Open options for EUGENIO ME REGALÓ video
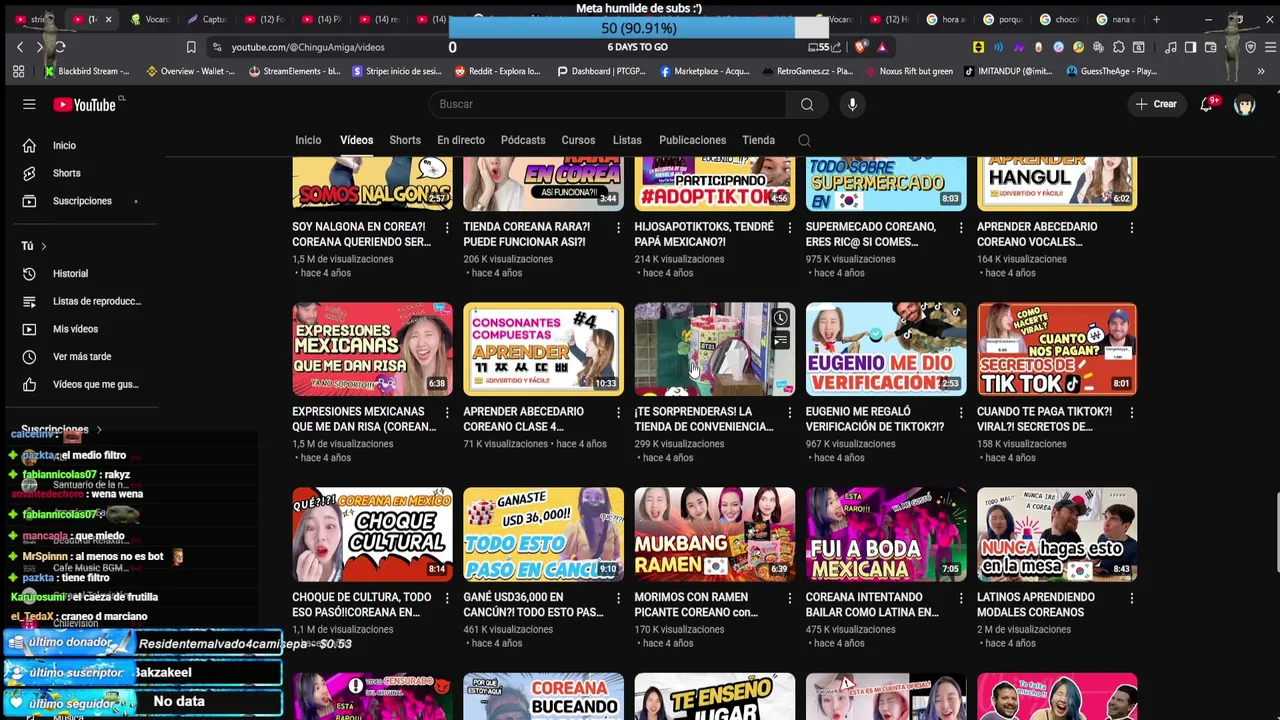 coord(960,413)
